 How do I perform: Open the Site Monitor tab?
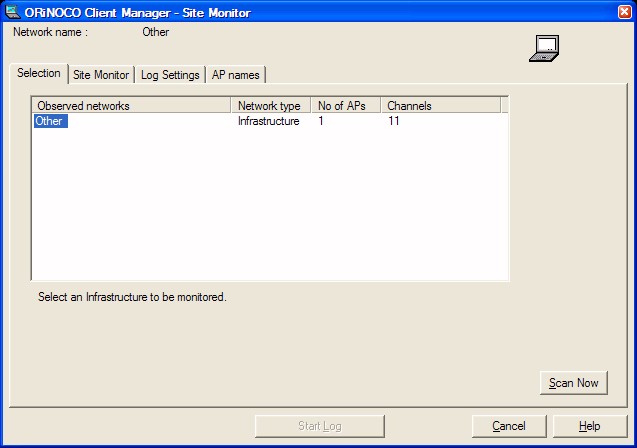point(101,75)
